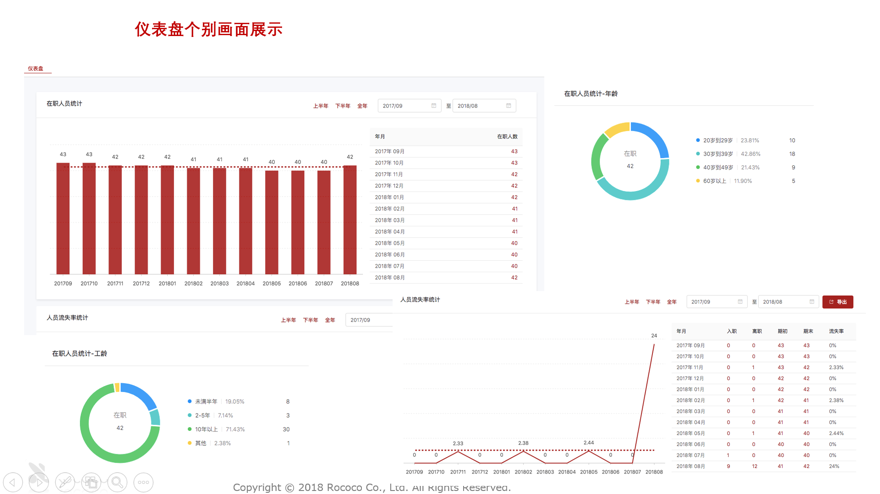This screenshot has width=880, height=494.
Task: Click the pen annotation tool icon
Action: tap(65, 482)
